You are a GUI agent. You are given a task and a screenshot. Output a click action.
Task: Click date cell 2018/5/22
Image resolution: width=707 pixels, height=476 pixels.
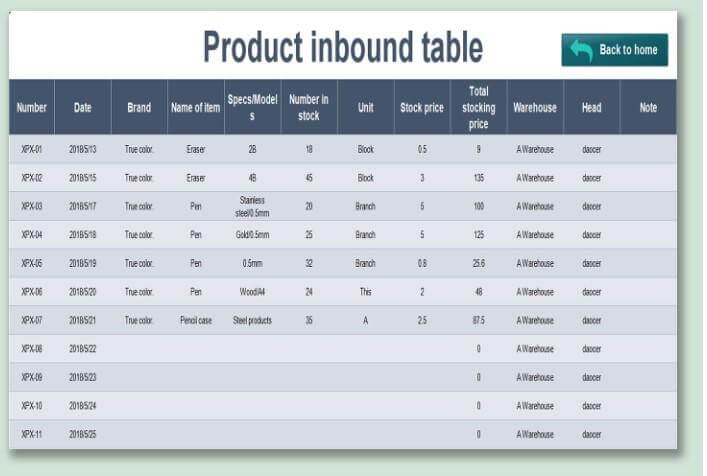pos(83,348)
